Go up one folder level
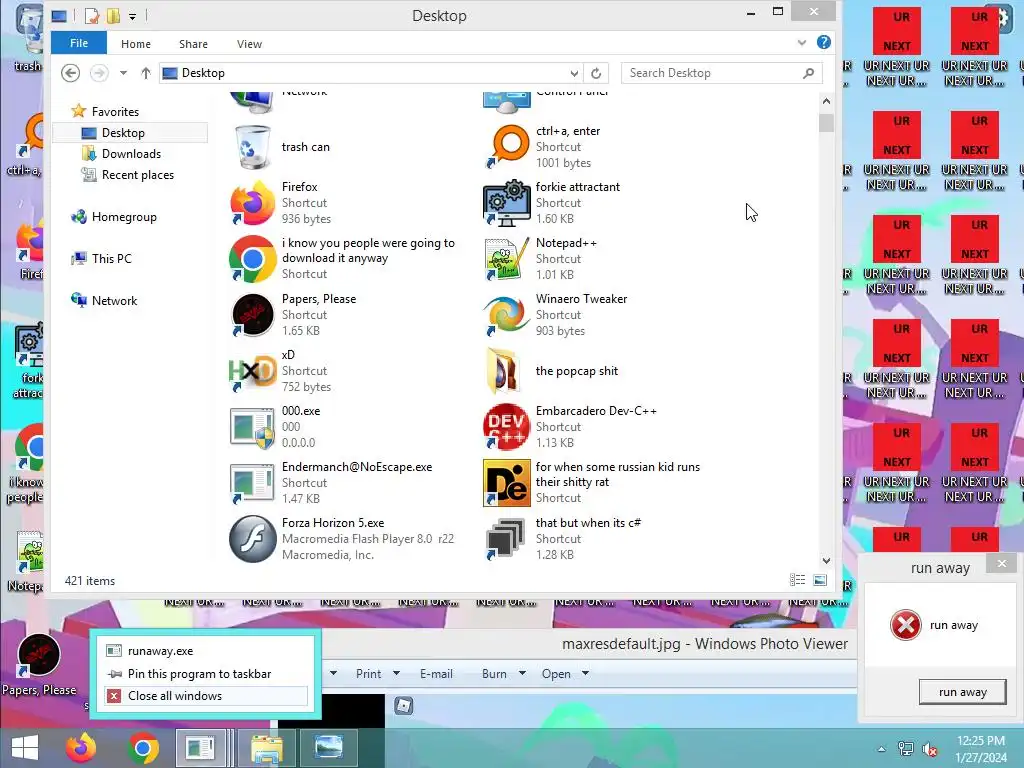The width and height of the screenshot is (1024, 768). [x=146, y=73]
